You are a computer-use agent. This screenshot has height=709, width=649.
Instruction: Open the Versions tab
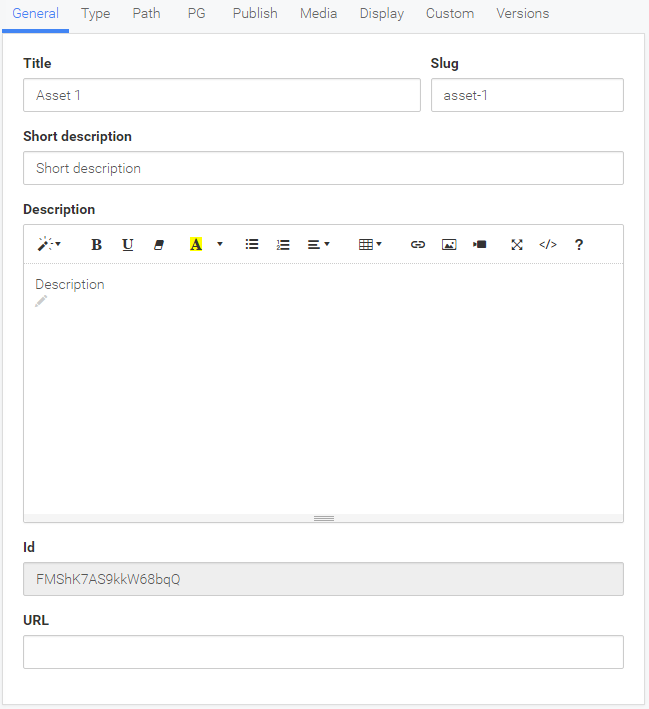coord(523,14)
